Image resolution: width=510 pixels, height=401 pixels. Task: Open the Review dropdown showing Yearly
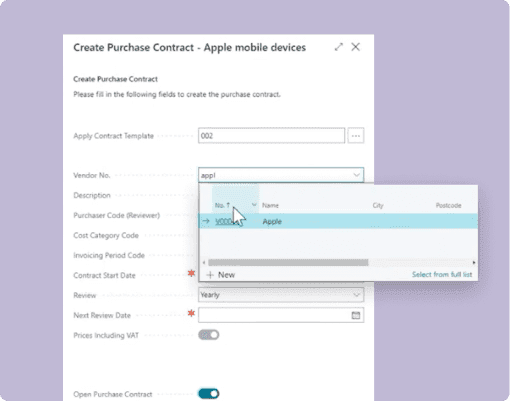[281, 295]
